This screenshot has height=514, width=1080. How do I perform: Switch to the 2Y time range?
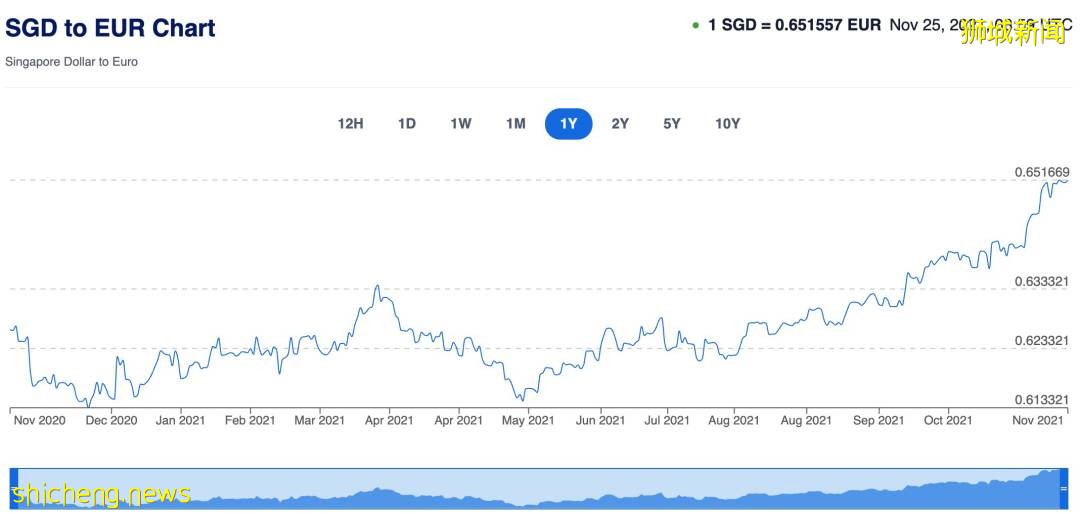click(620, 124)
